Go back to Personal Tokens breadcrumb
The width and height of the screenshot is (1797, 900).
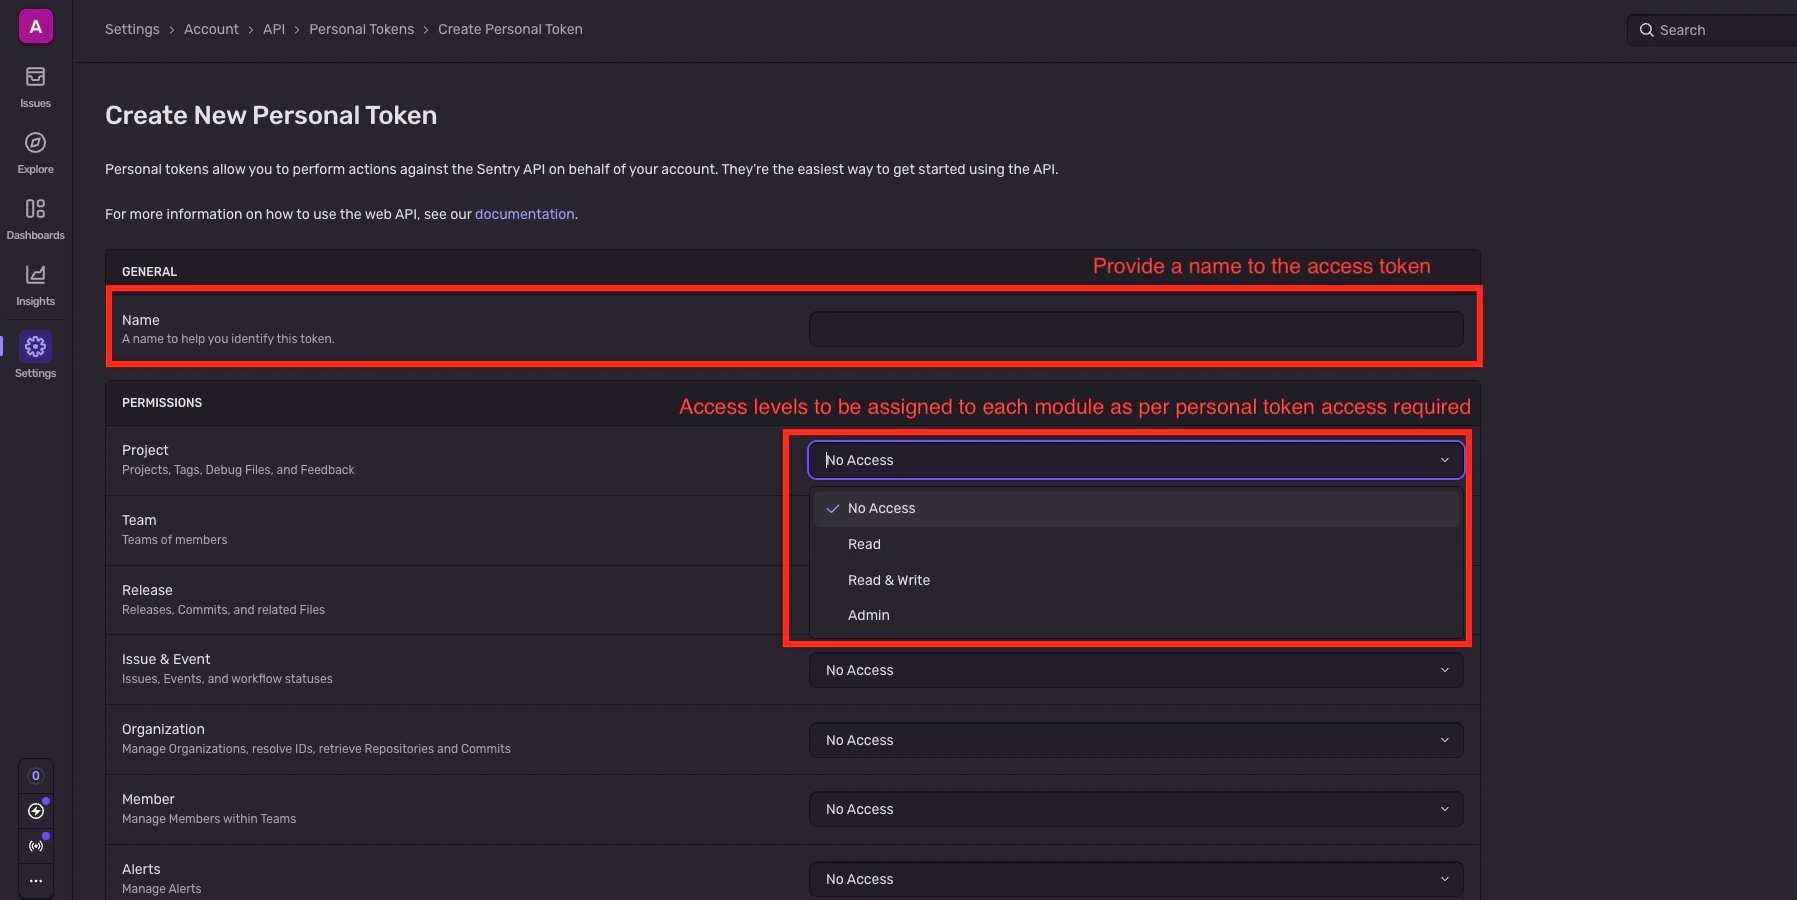click(361, 29)
